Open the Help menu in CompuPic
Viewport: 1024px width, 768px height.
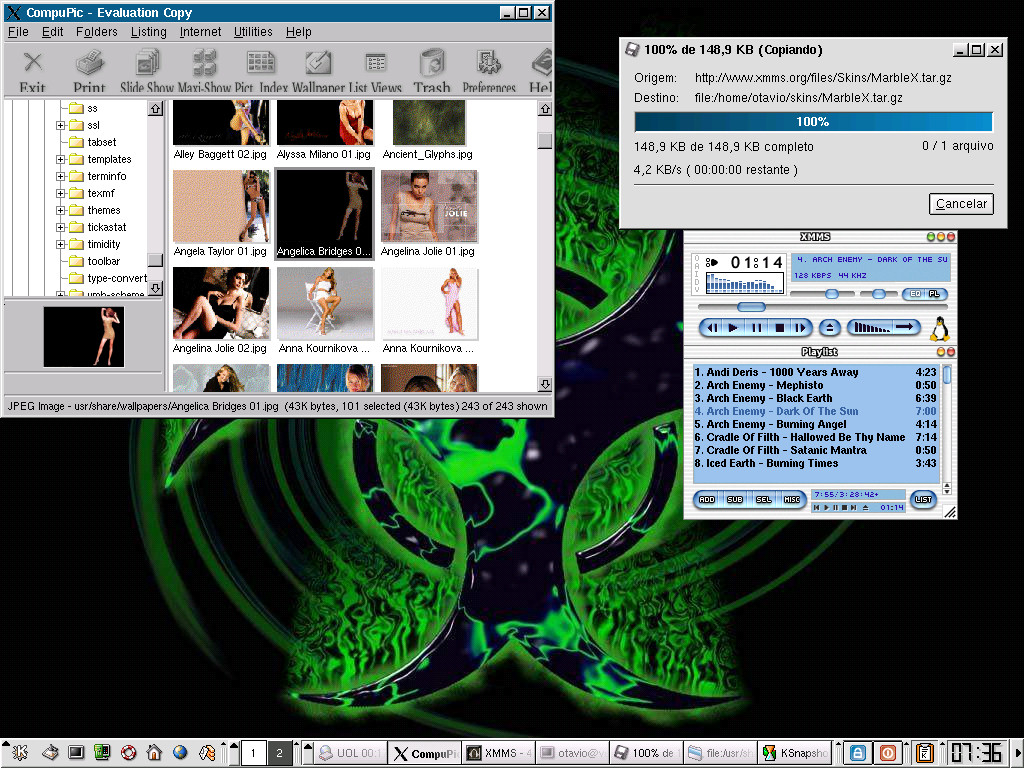298,31
